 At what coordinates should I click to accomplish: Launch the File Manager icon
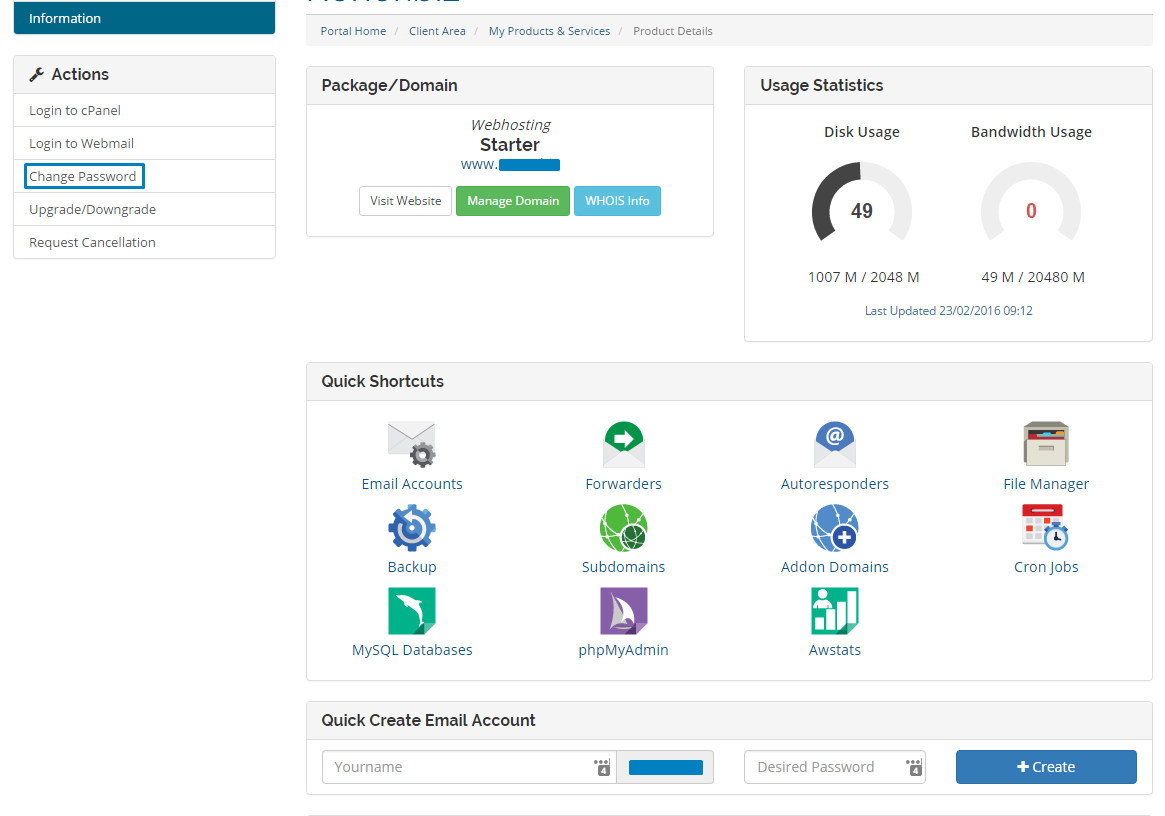pos(1045,444)
